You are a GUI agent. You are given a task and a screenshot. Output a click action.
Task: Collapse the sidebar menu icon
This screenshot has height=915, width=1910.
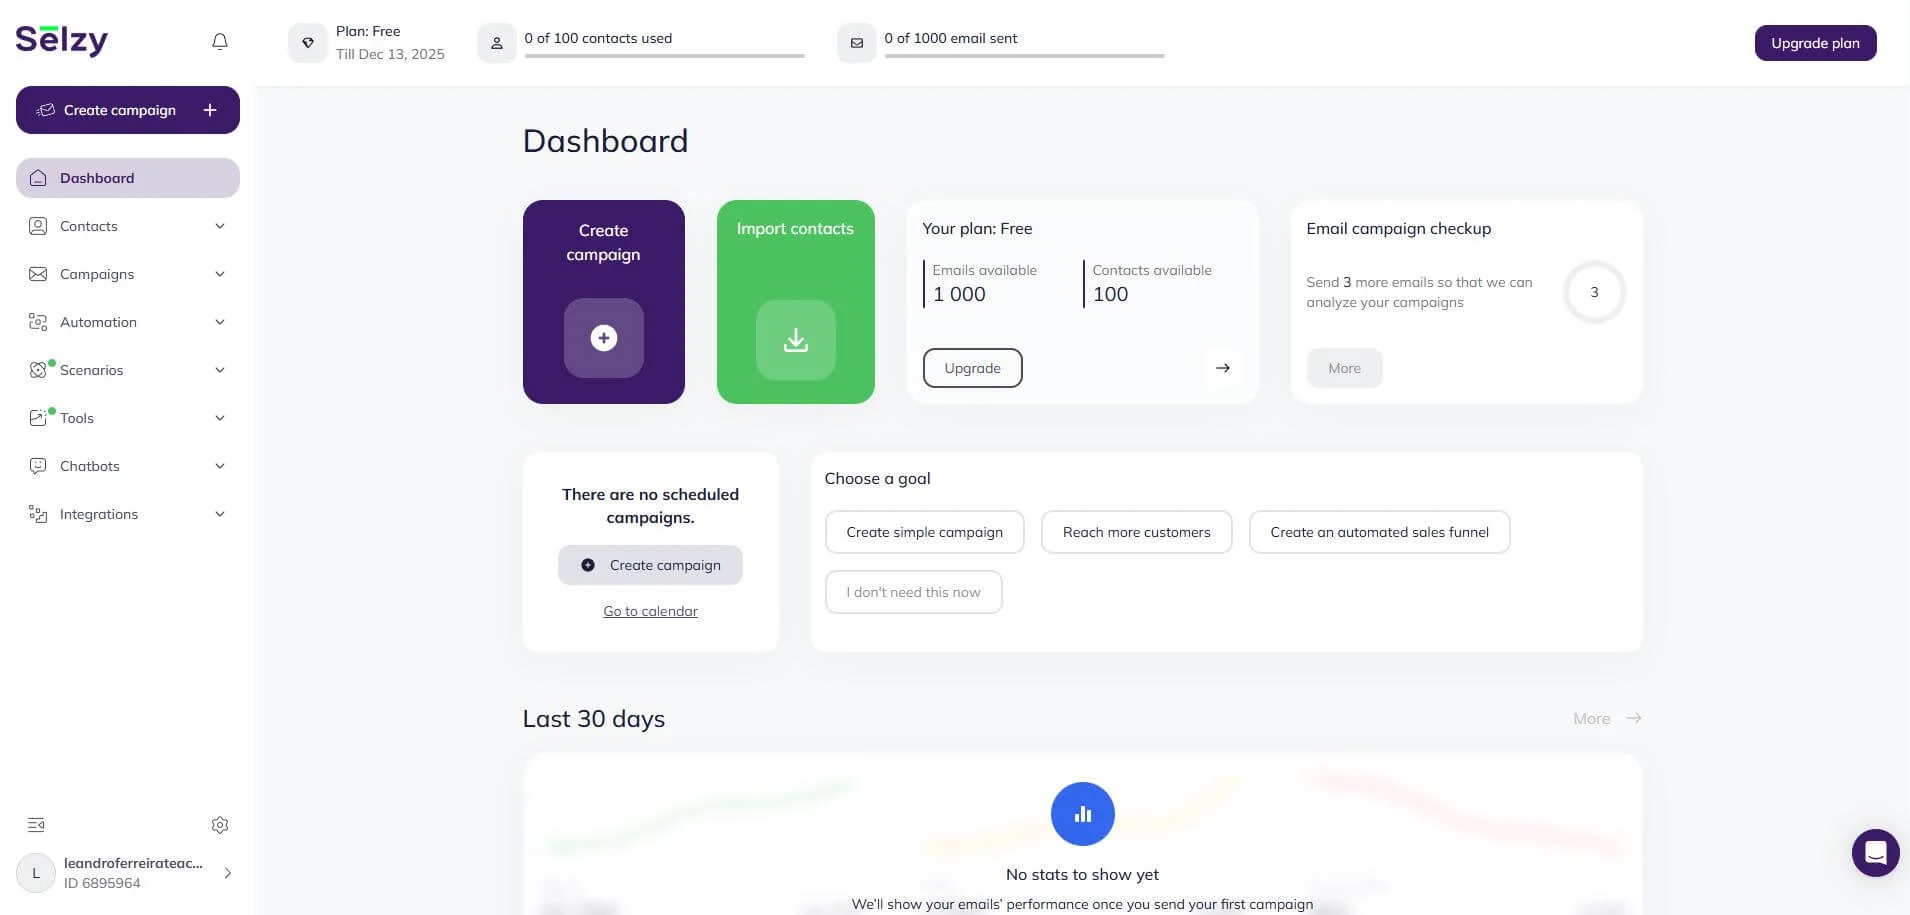[x=36, y=825]
